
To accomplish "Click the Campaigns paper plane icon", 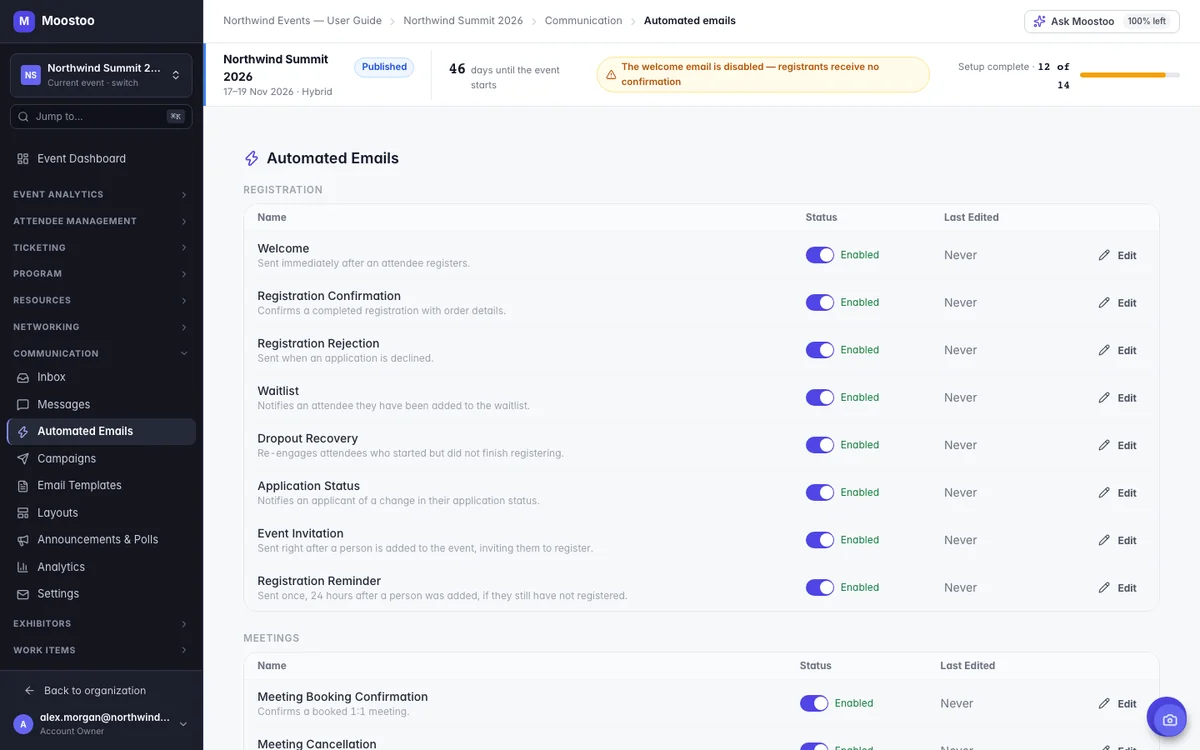I will coord(23,459).
